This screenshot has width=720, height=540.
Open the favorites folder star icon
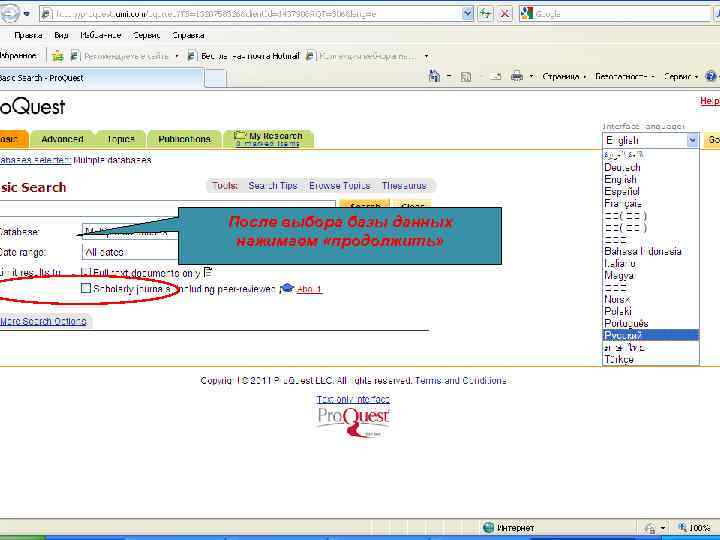pyautogui.click(x=58, y=56)
